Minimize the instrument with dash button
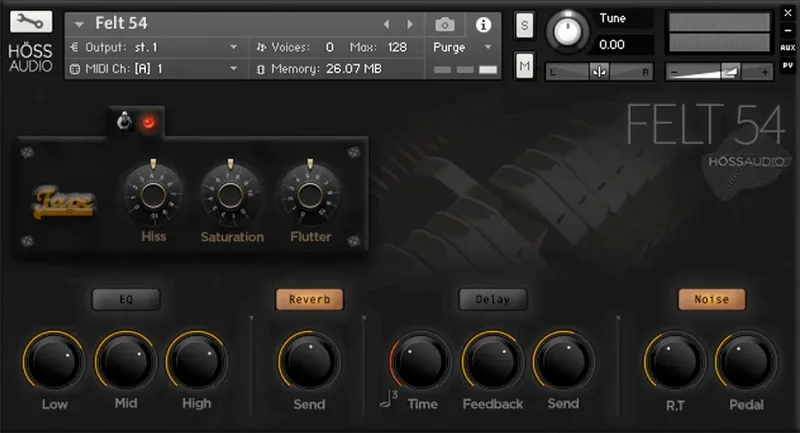 (788, 31)
